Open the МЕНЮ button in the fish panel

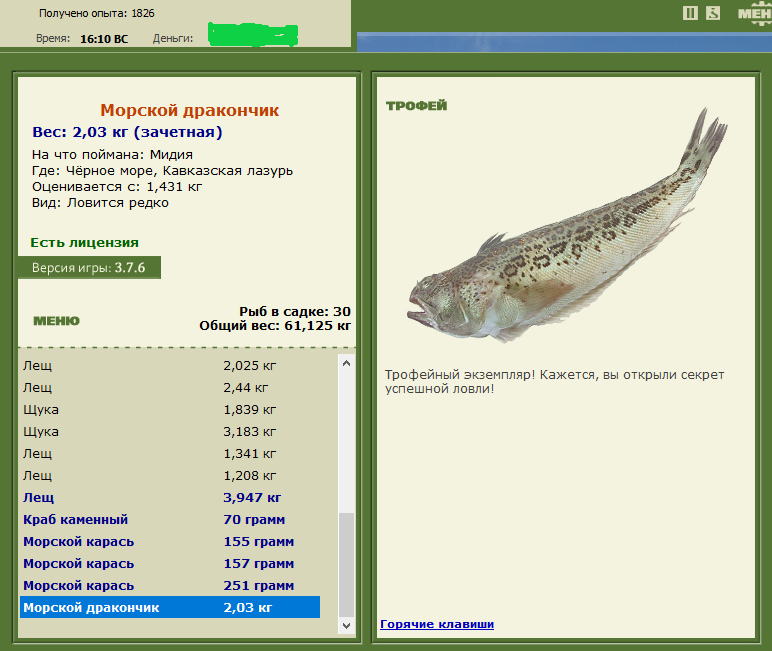pyautogui.click(x=57, y=321)
